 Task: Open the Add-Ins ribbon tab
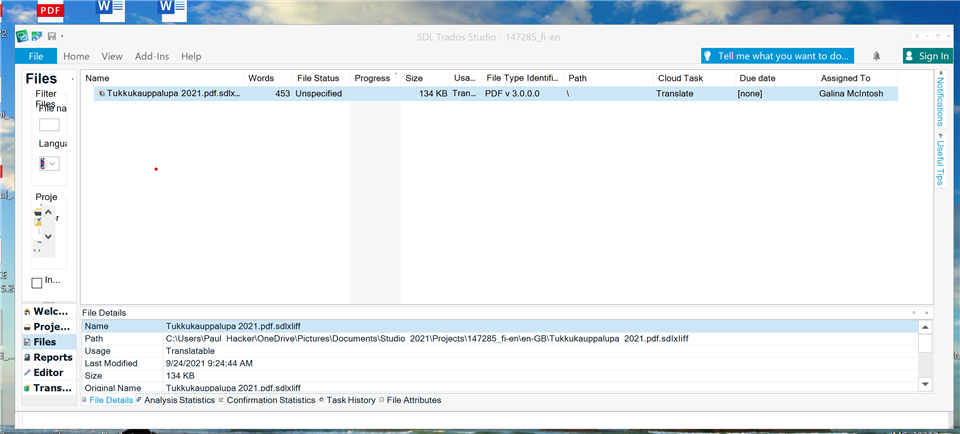[x=152, y=56]
